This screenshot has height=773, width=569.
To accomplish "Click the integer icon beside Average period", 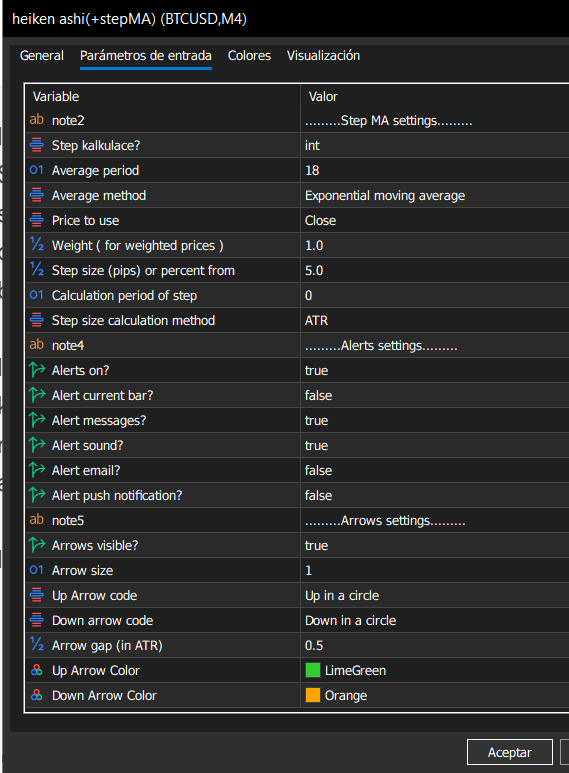I will pos(36,170).
